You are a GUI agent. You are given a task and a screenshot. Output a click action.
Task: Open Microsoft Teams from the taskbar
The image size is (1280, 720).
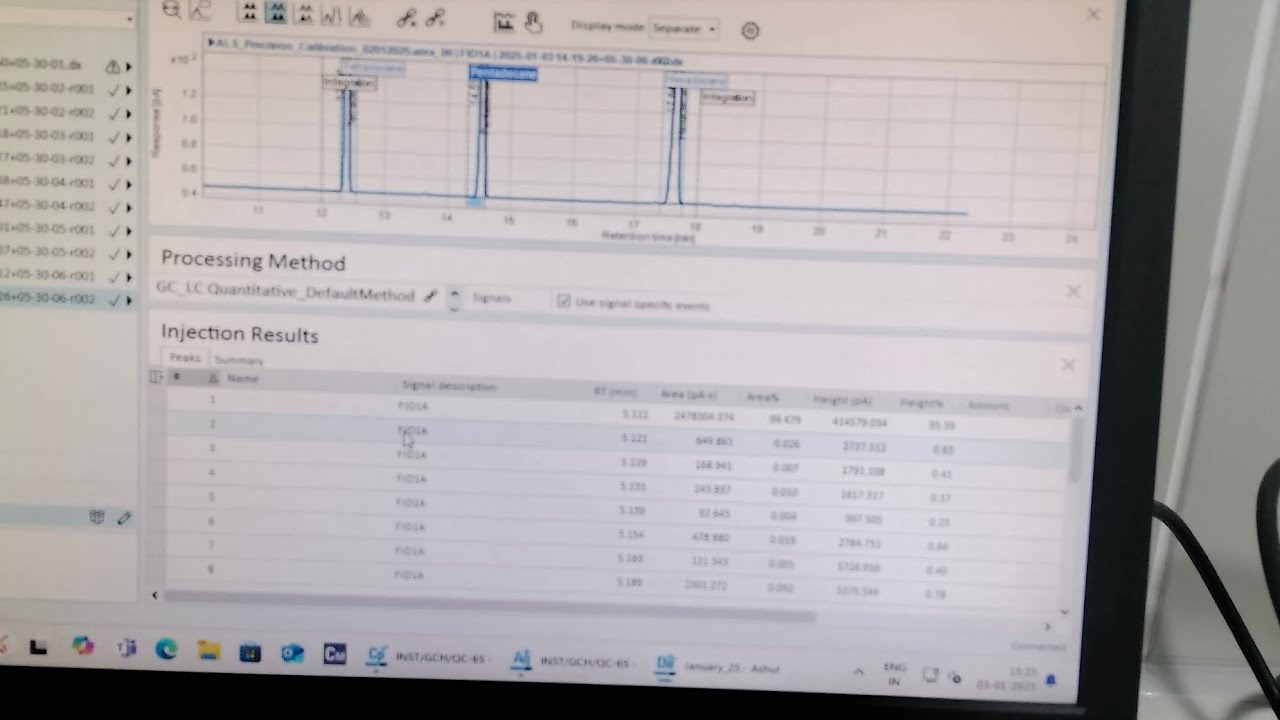pyautogui.click(x=126, y=648)
